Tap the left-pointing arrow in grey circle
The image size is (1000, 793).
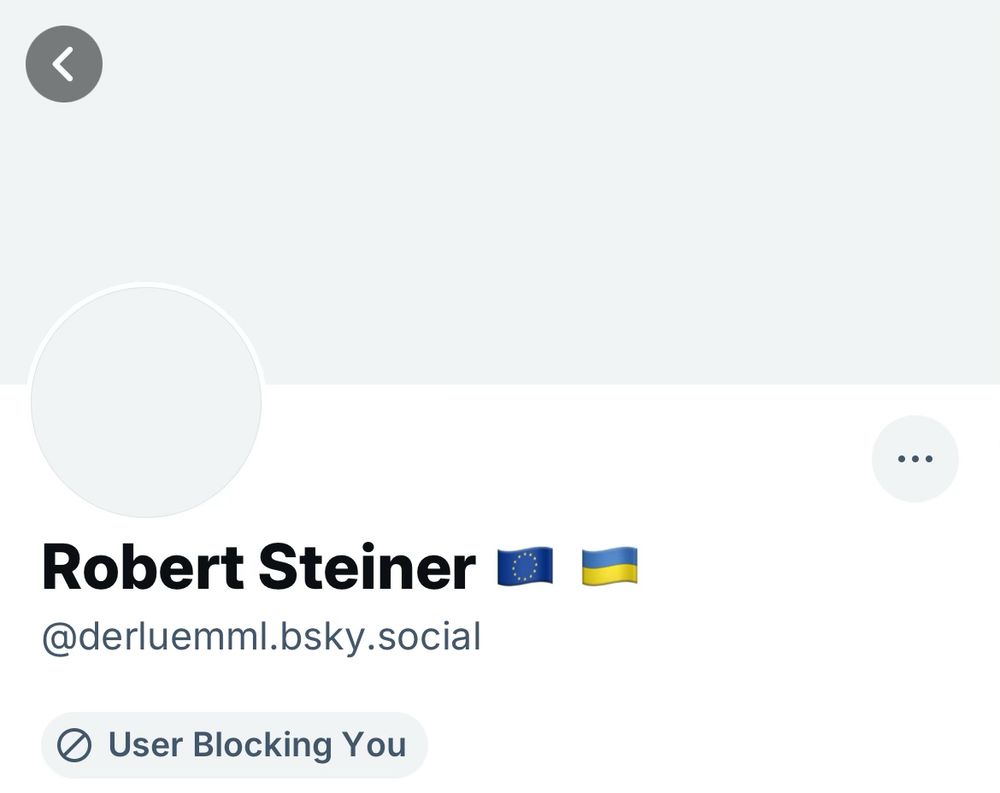62,64
